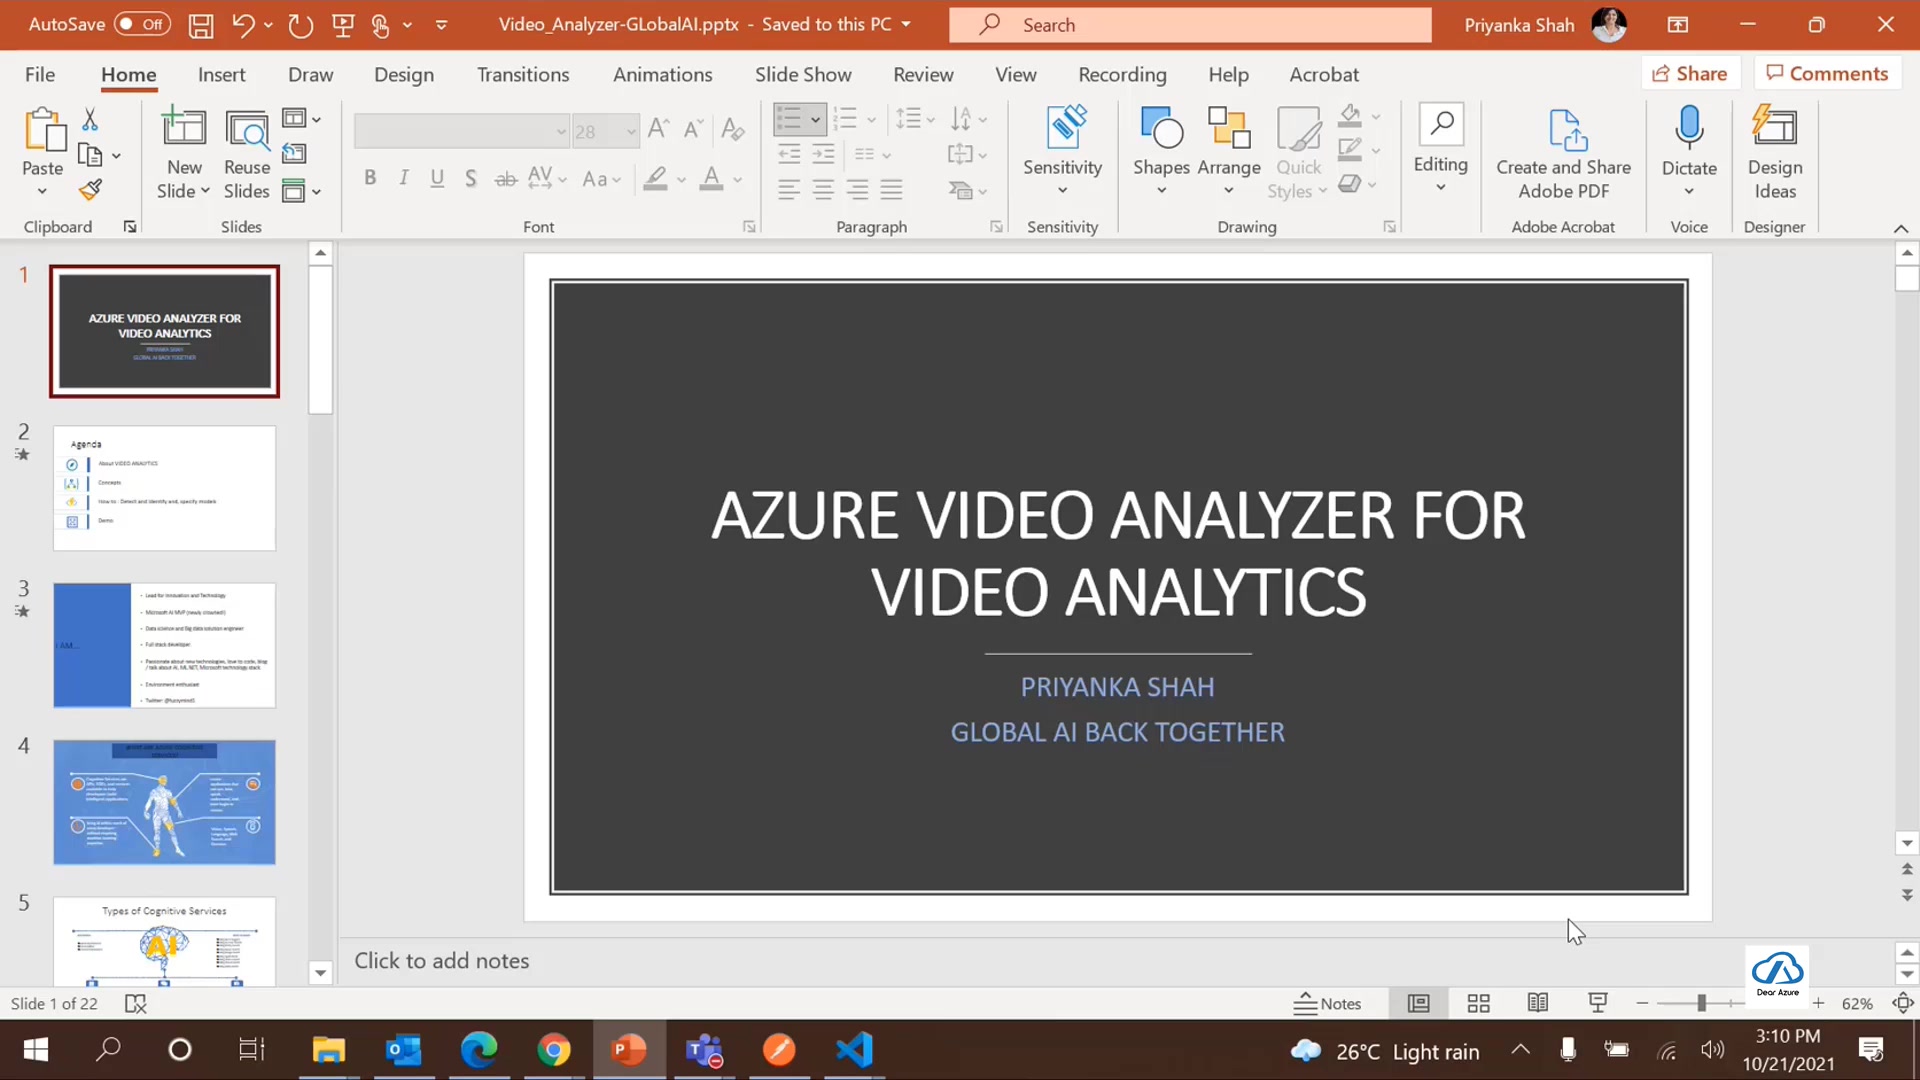Switch to the Slide Show tab
Image resolution: width=1920 pixels, height=1080 pixels.
tap(803, 74)
